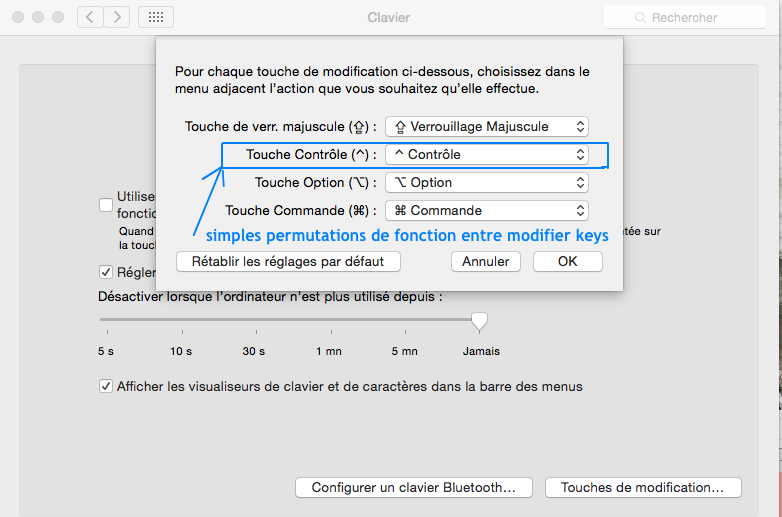Click the Annuler button
782x517 pixels.
tap(486, 261)
